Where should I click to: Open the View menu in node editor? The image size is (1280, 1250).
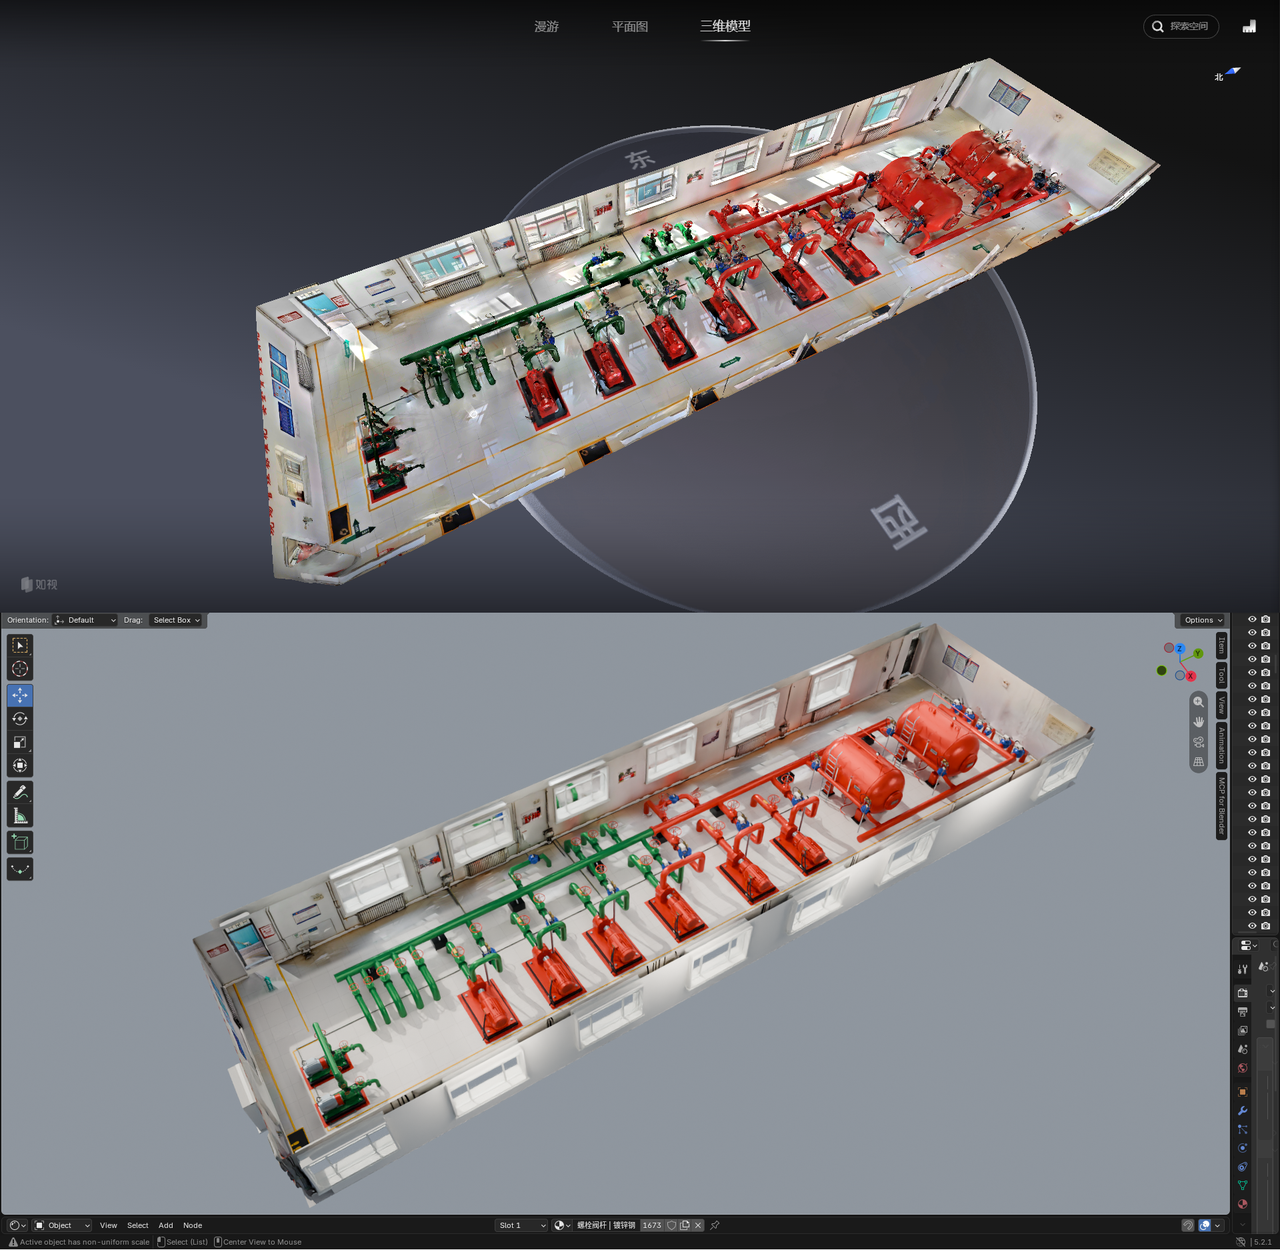coord(108,1225)
